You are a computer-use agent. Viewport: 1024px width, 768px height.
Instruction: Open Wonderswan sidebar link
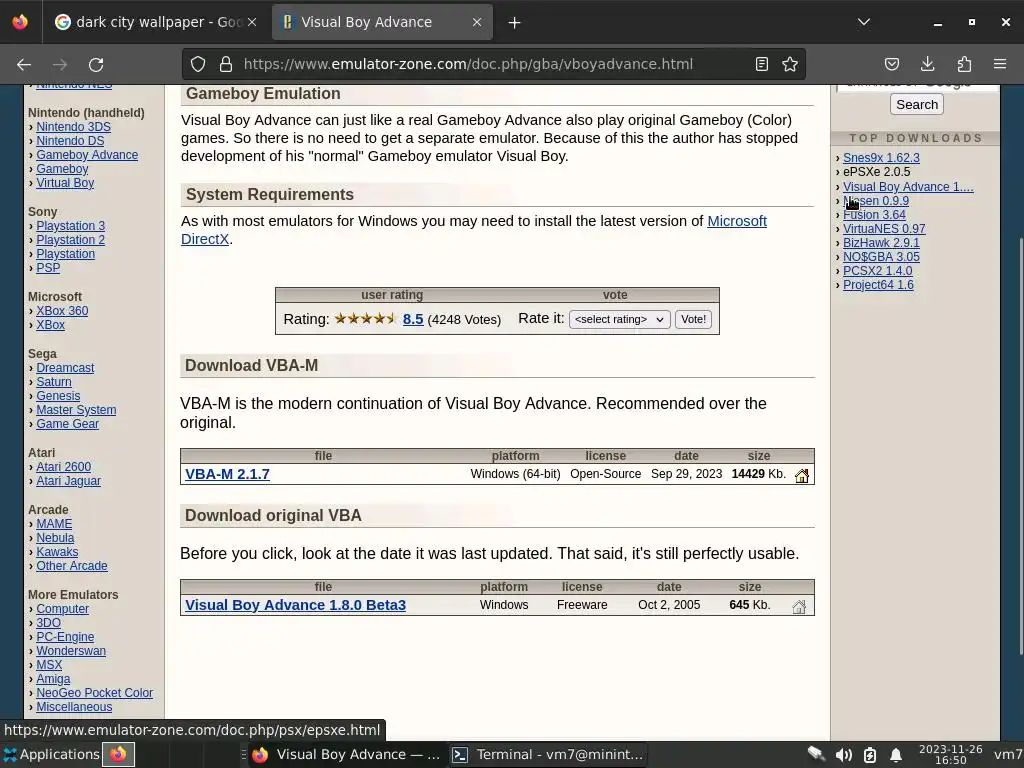pyautogui.click(x=71, y=651)
